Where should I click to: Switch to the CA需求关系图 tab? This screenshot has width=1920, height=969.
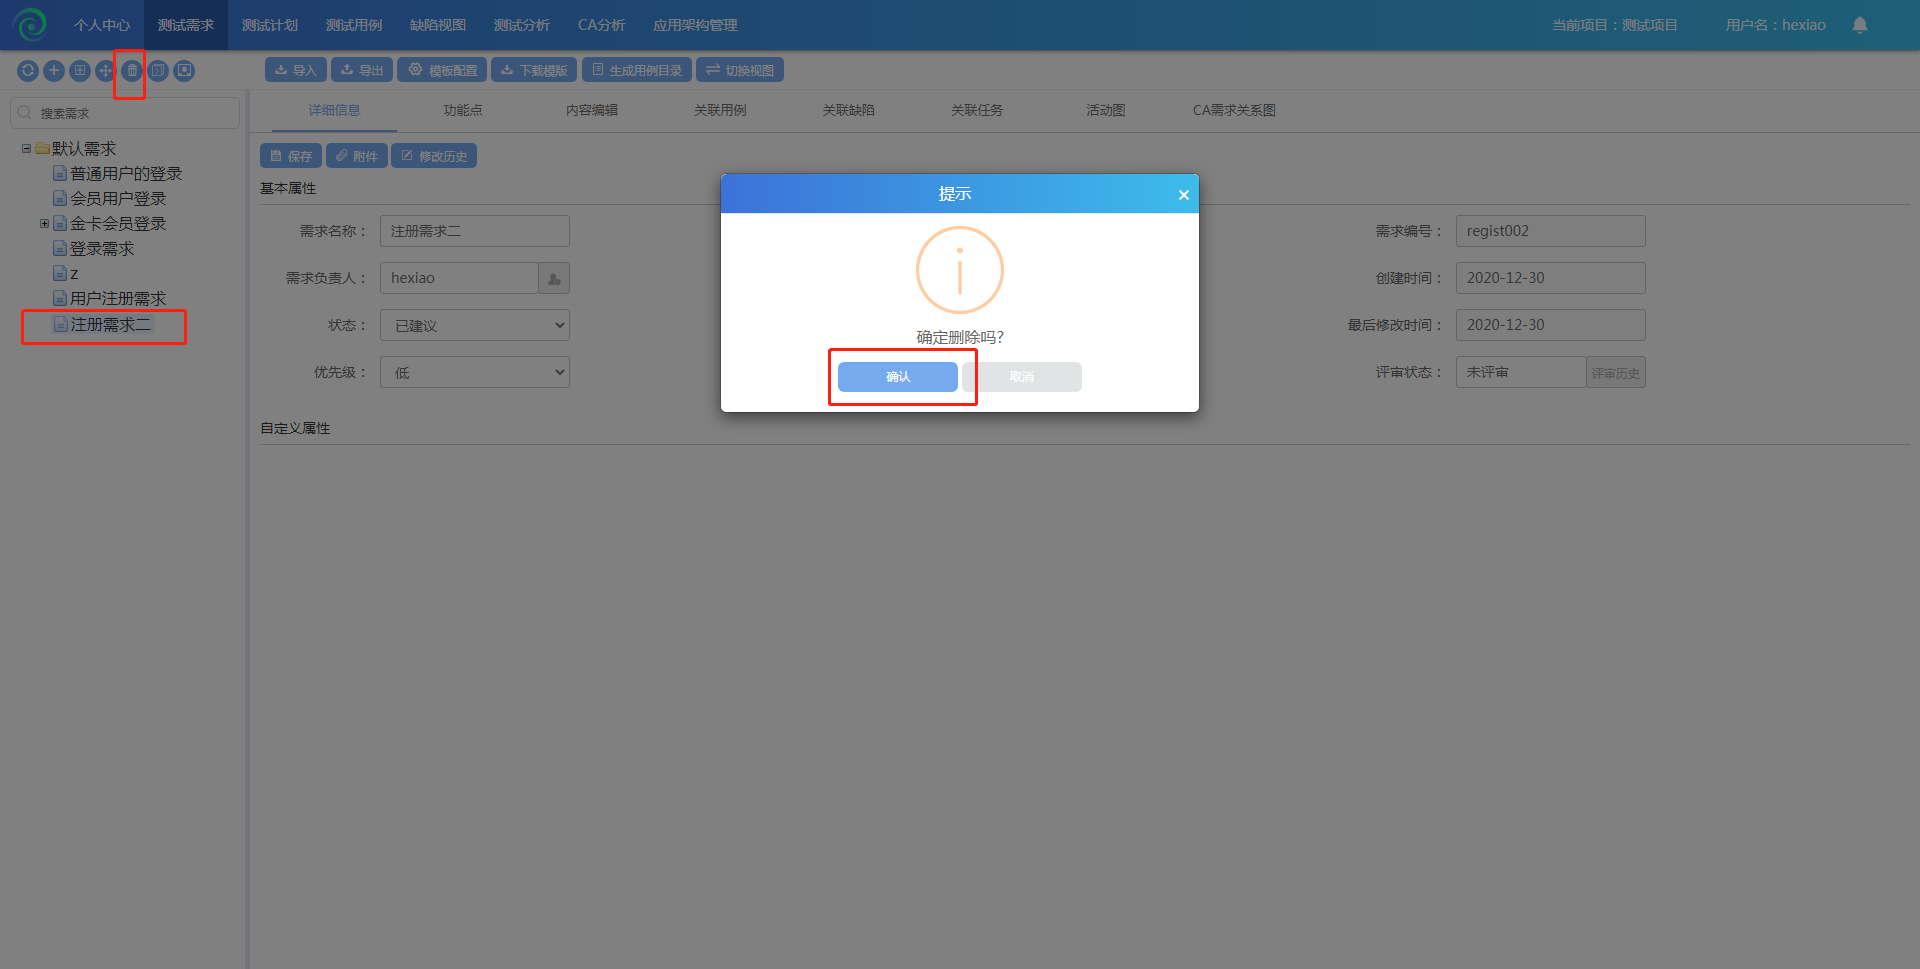[1234, 110]
